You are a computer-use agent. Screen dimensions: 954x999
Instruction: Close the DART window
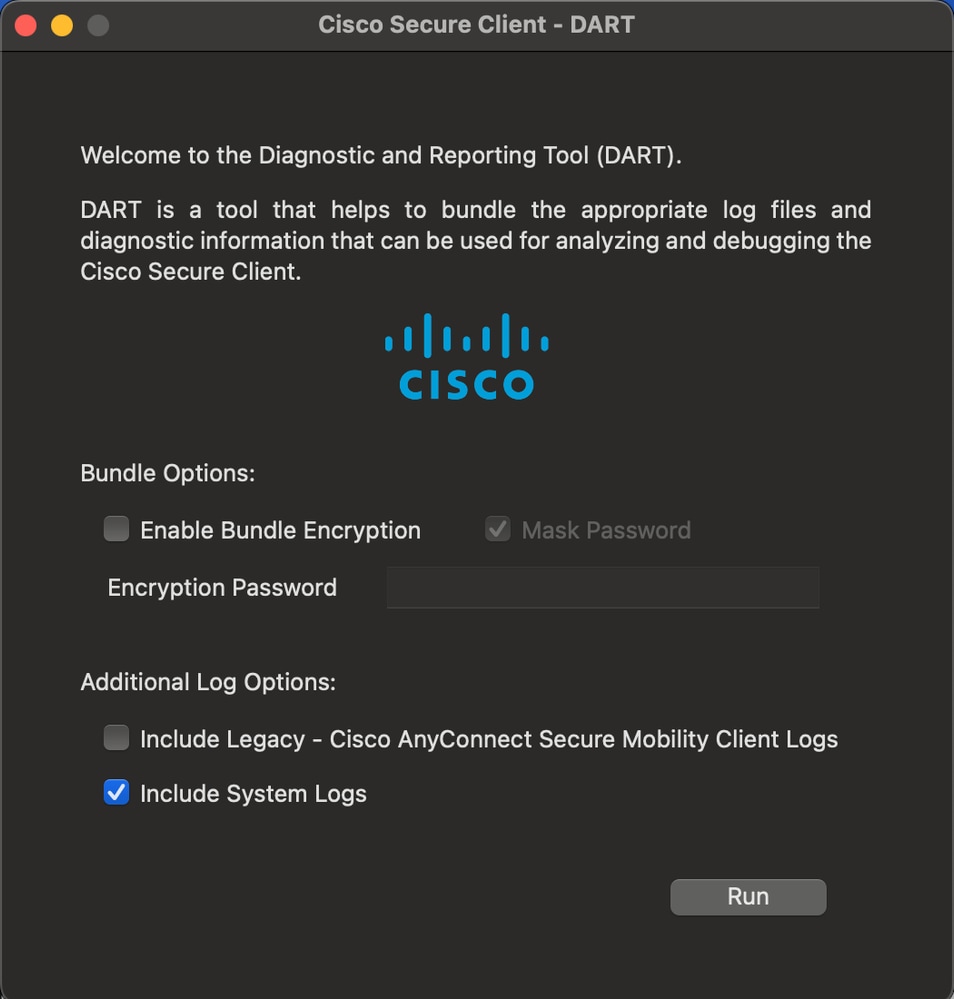click(25, 25)
